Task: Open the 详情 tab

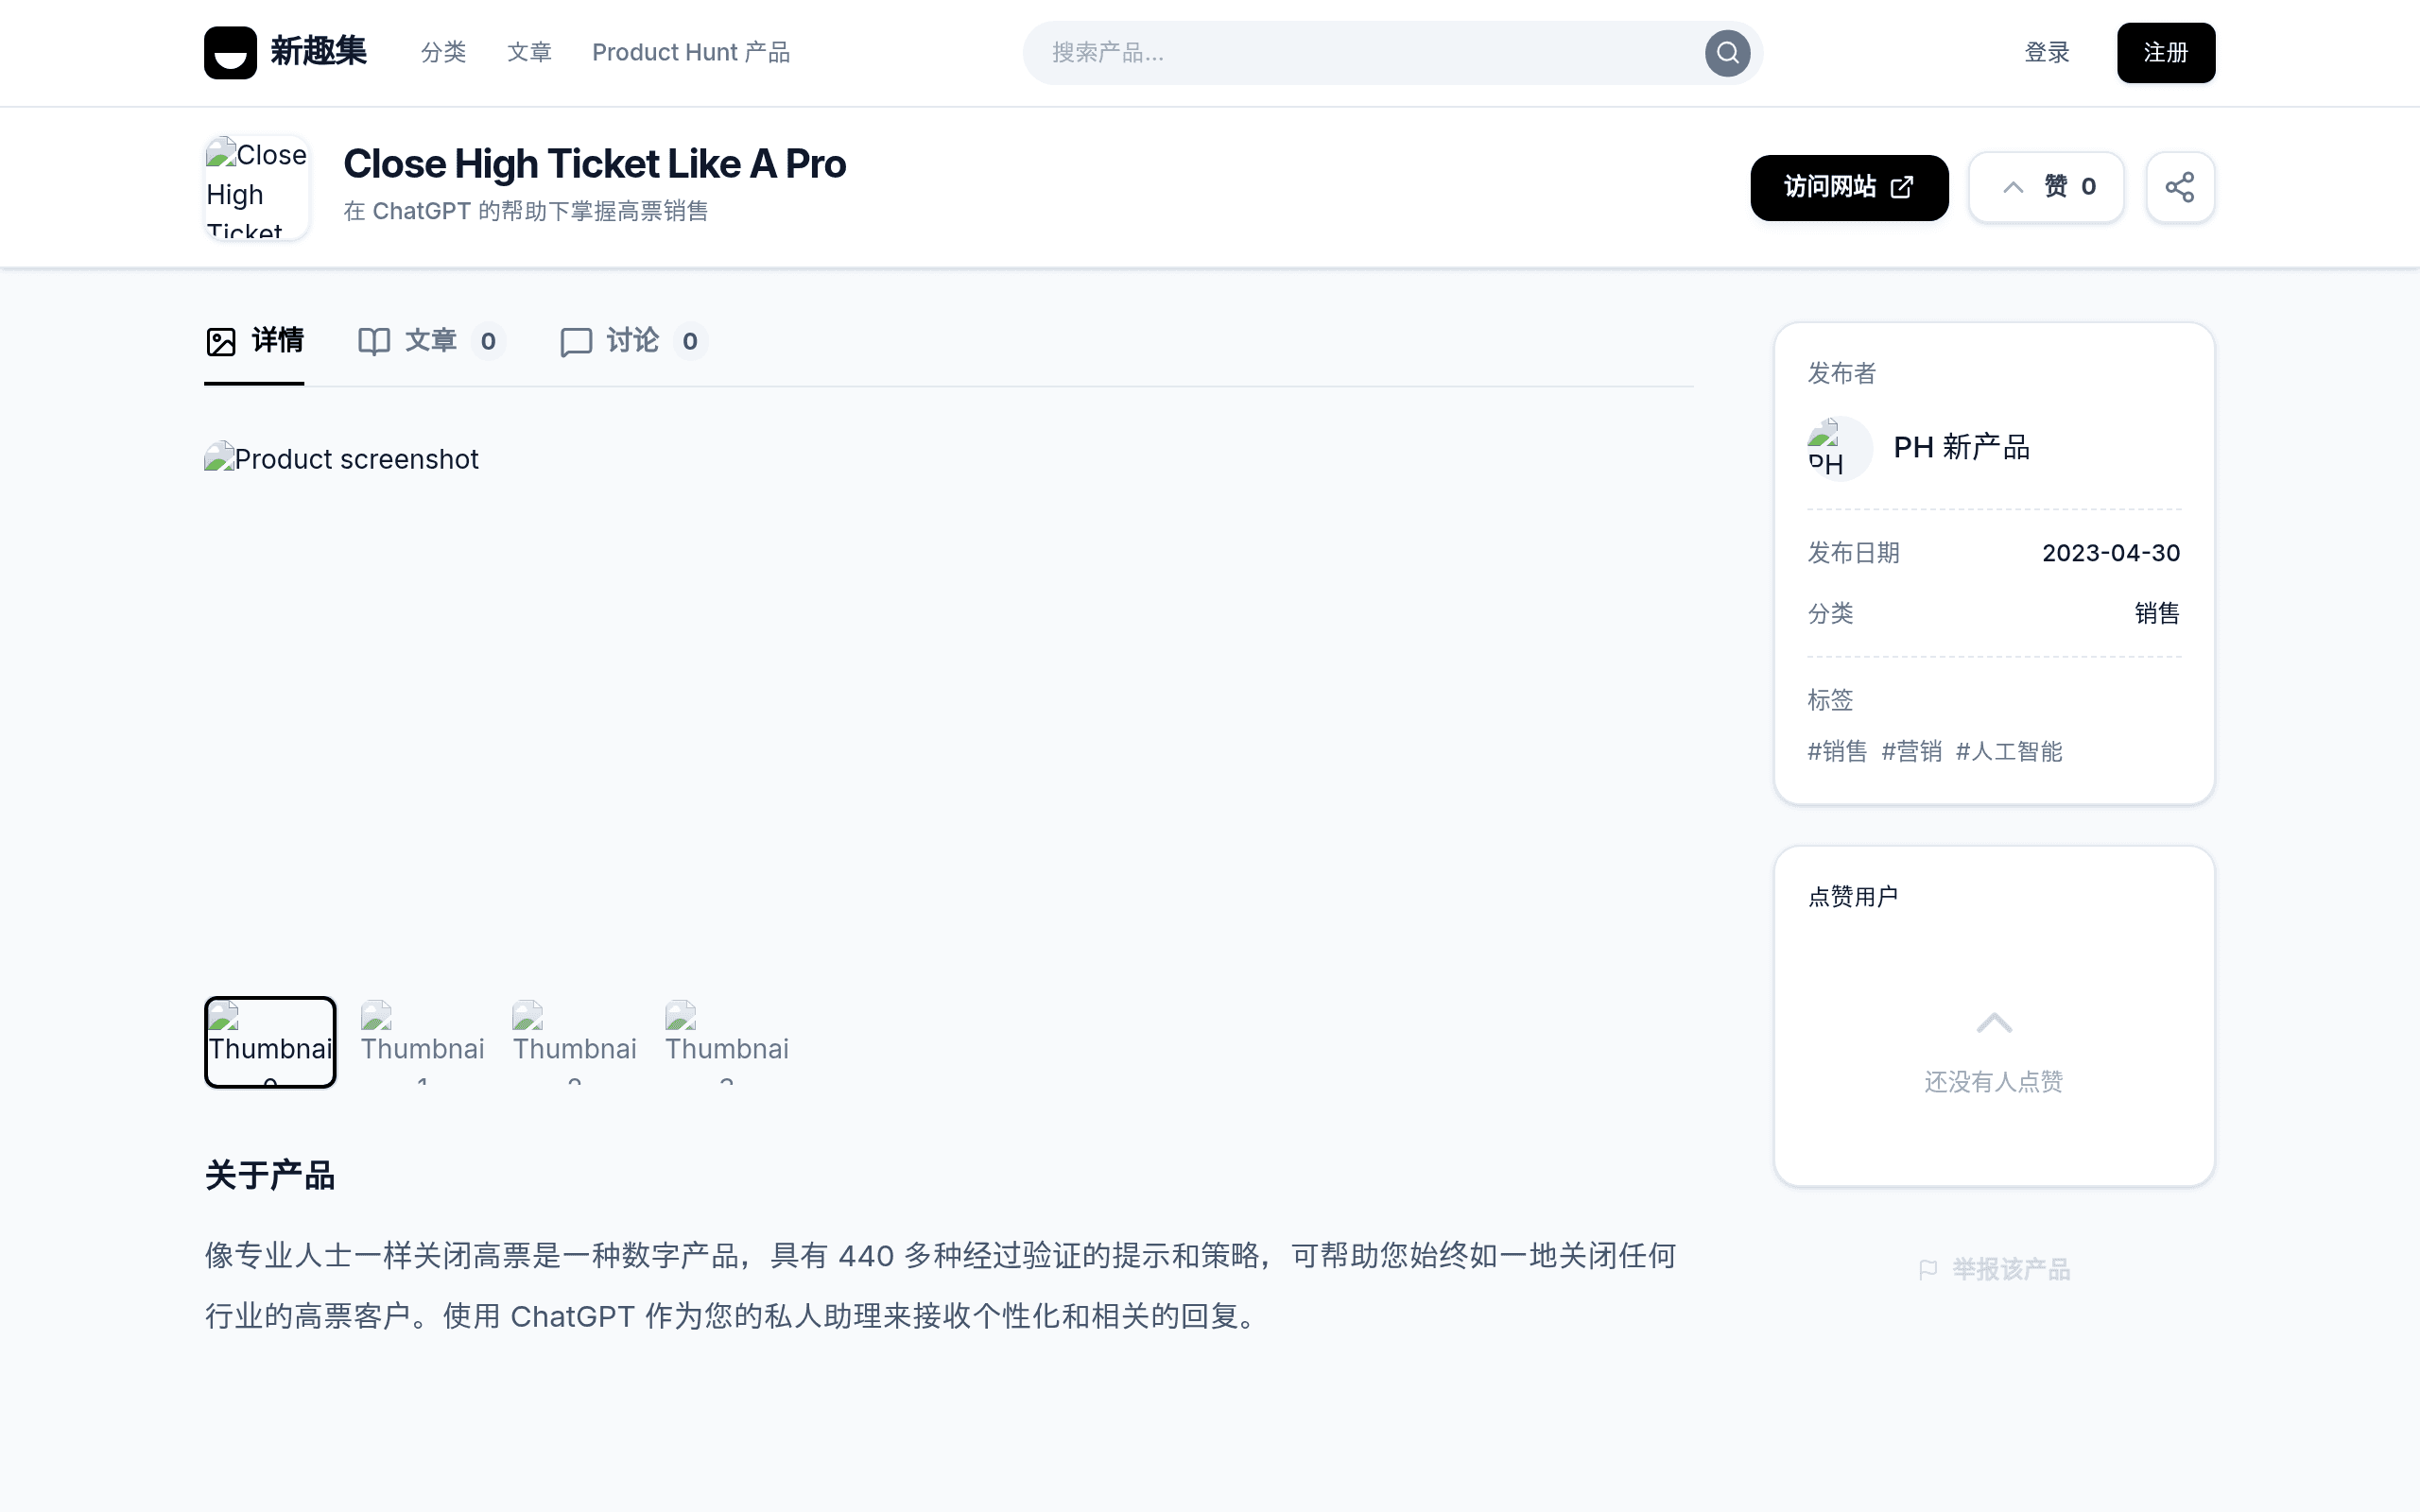Action: [254, 342]
